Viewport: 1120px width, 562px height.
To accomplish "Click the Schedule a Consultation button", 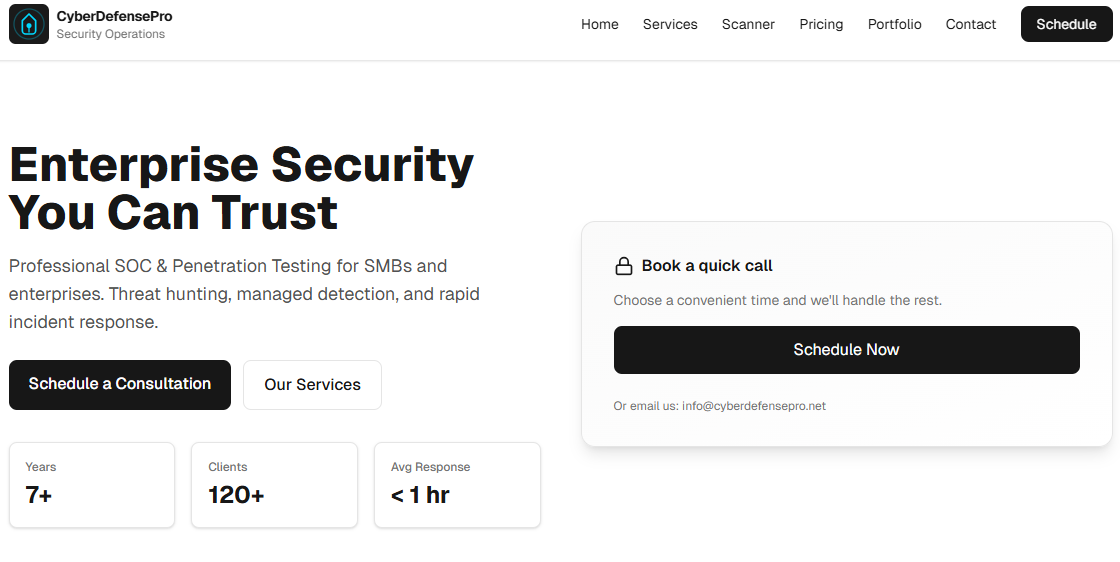I will tap(120, 384).
